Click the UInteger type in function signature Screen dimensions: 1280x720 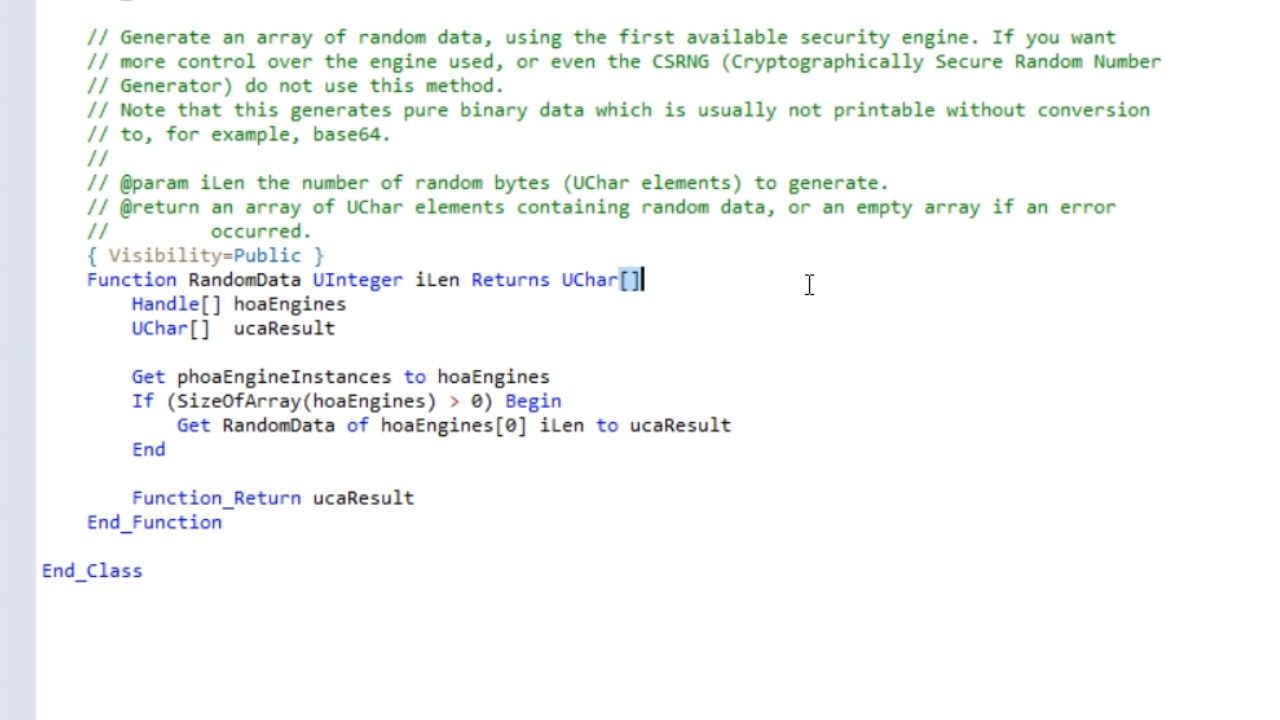tap(357, 280)
